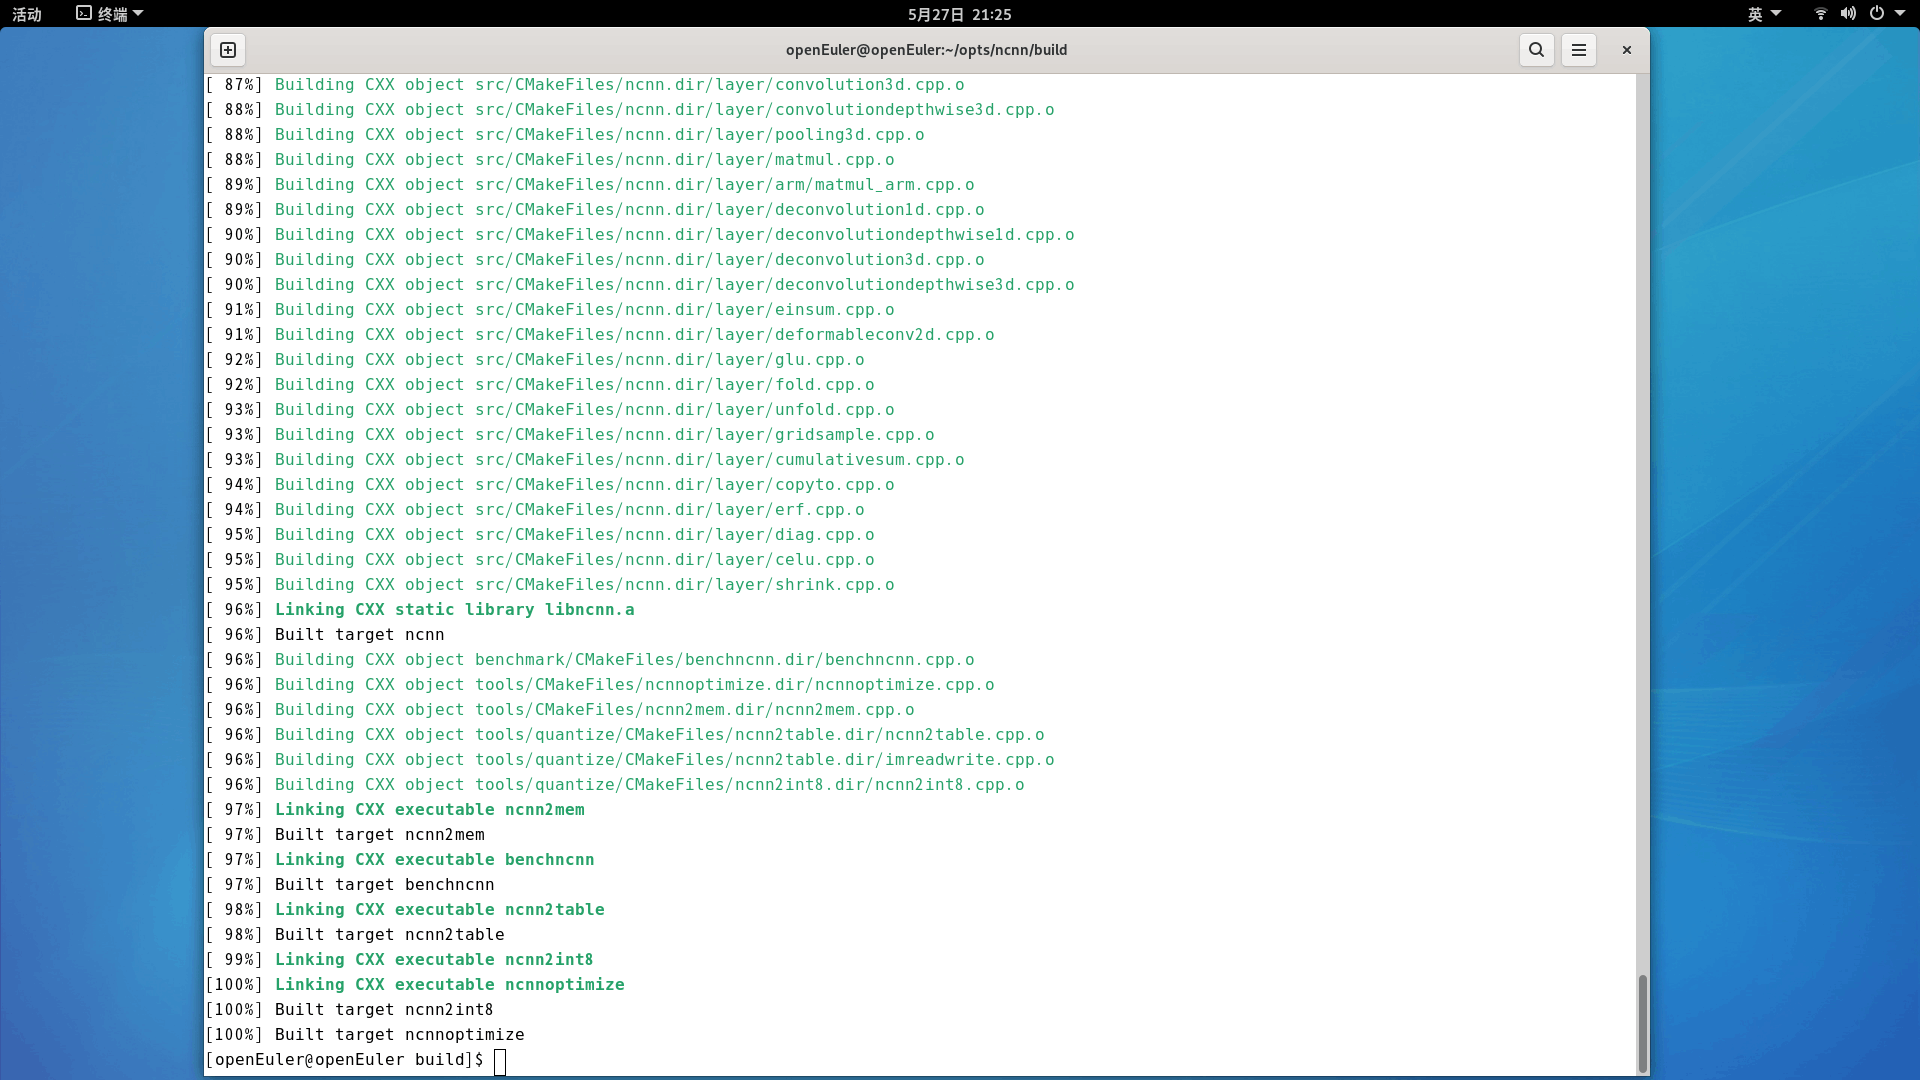Click the terminal vertical scrollbar thumb
1920x1080 pixels.
[1642, 1022]
